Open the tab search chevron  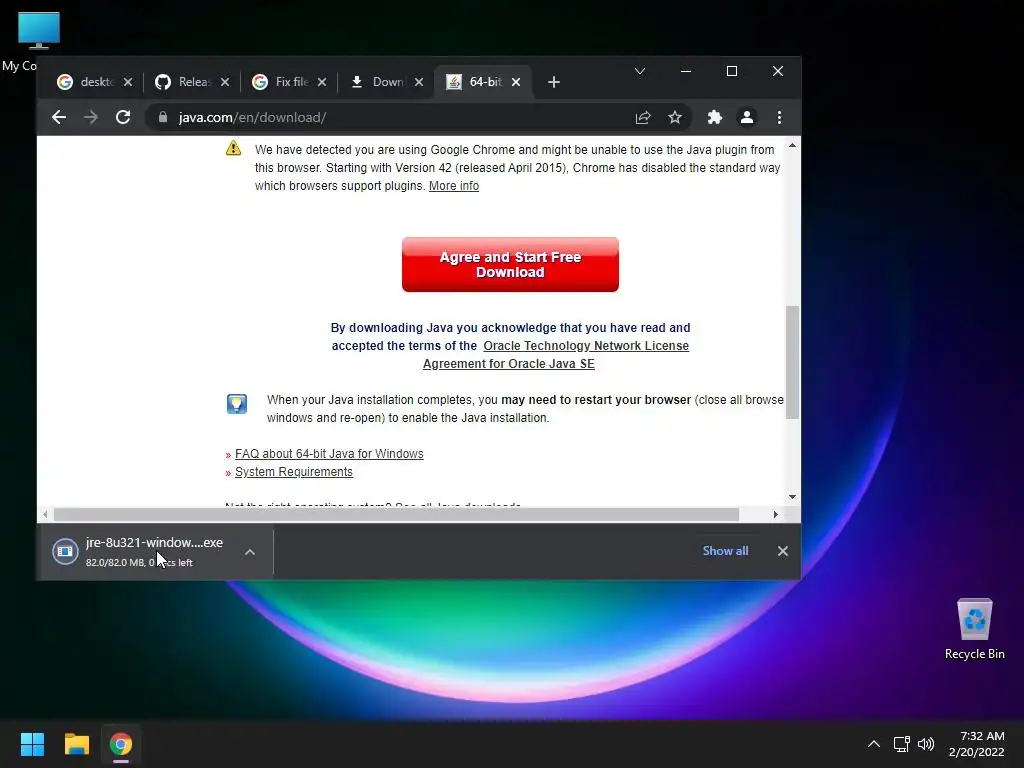(640, 71)
